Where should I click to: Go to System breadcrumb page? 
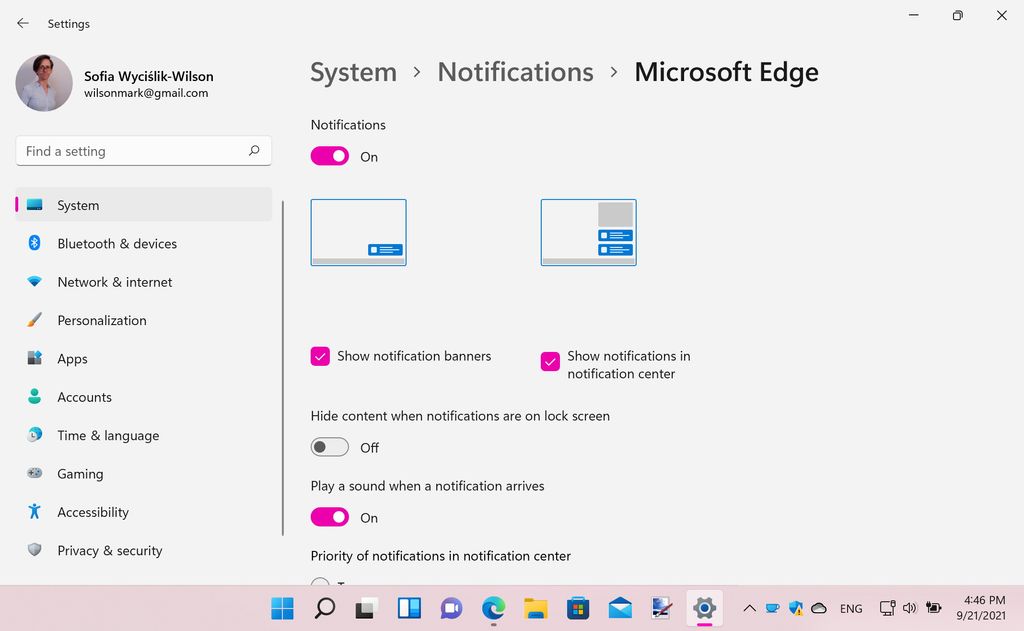click(x=353, y=71)
